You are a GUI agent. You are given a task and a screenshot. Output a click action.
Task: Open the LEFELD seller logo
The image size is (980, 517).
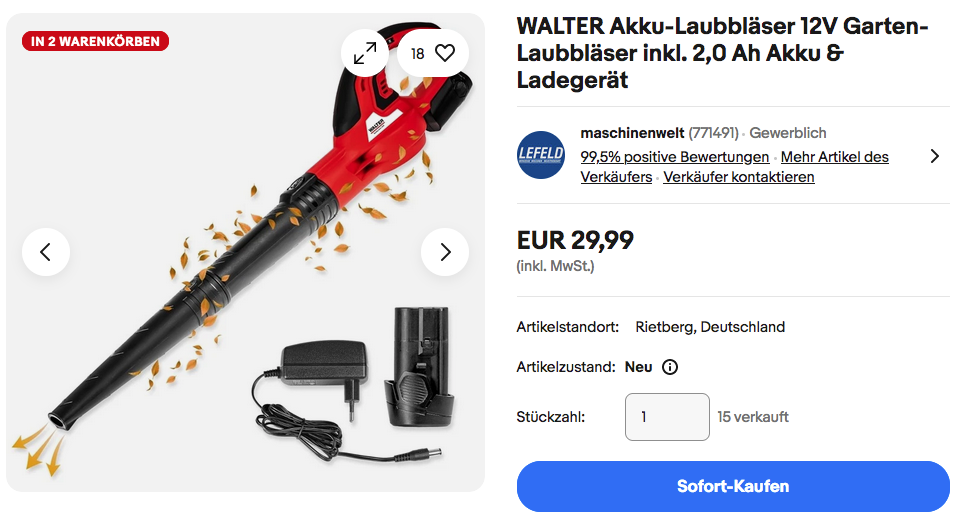click(x=541, y=155)
